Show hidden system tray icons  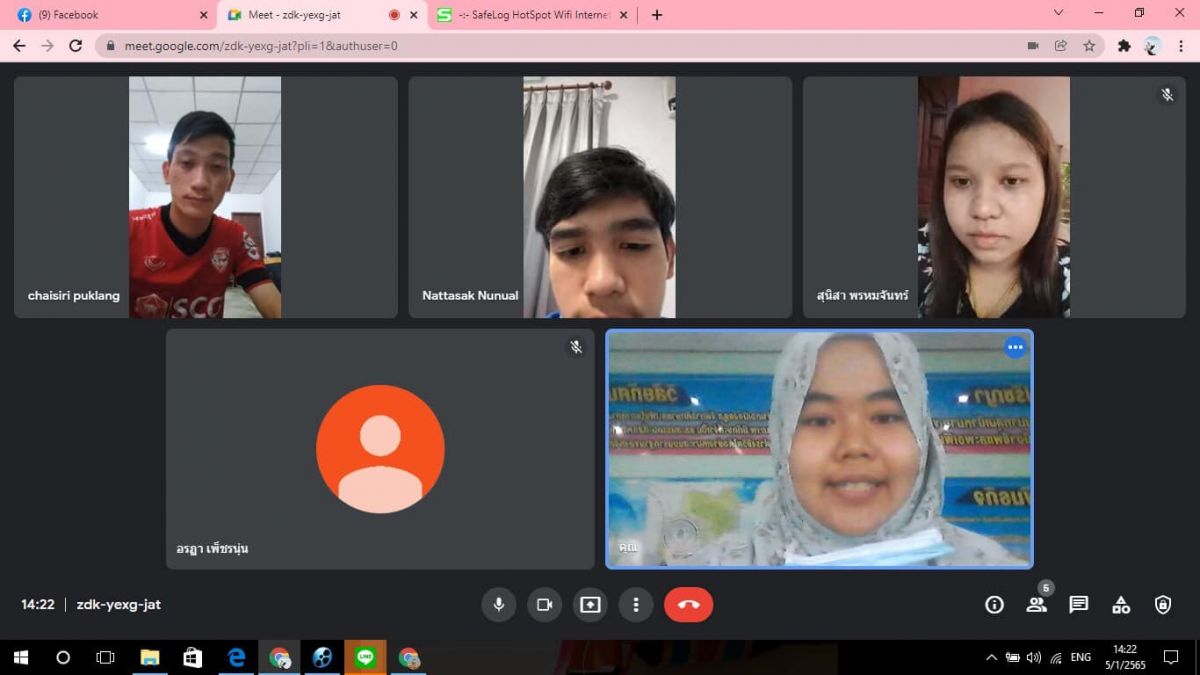tap(991, 657)
